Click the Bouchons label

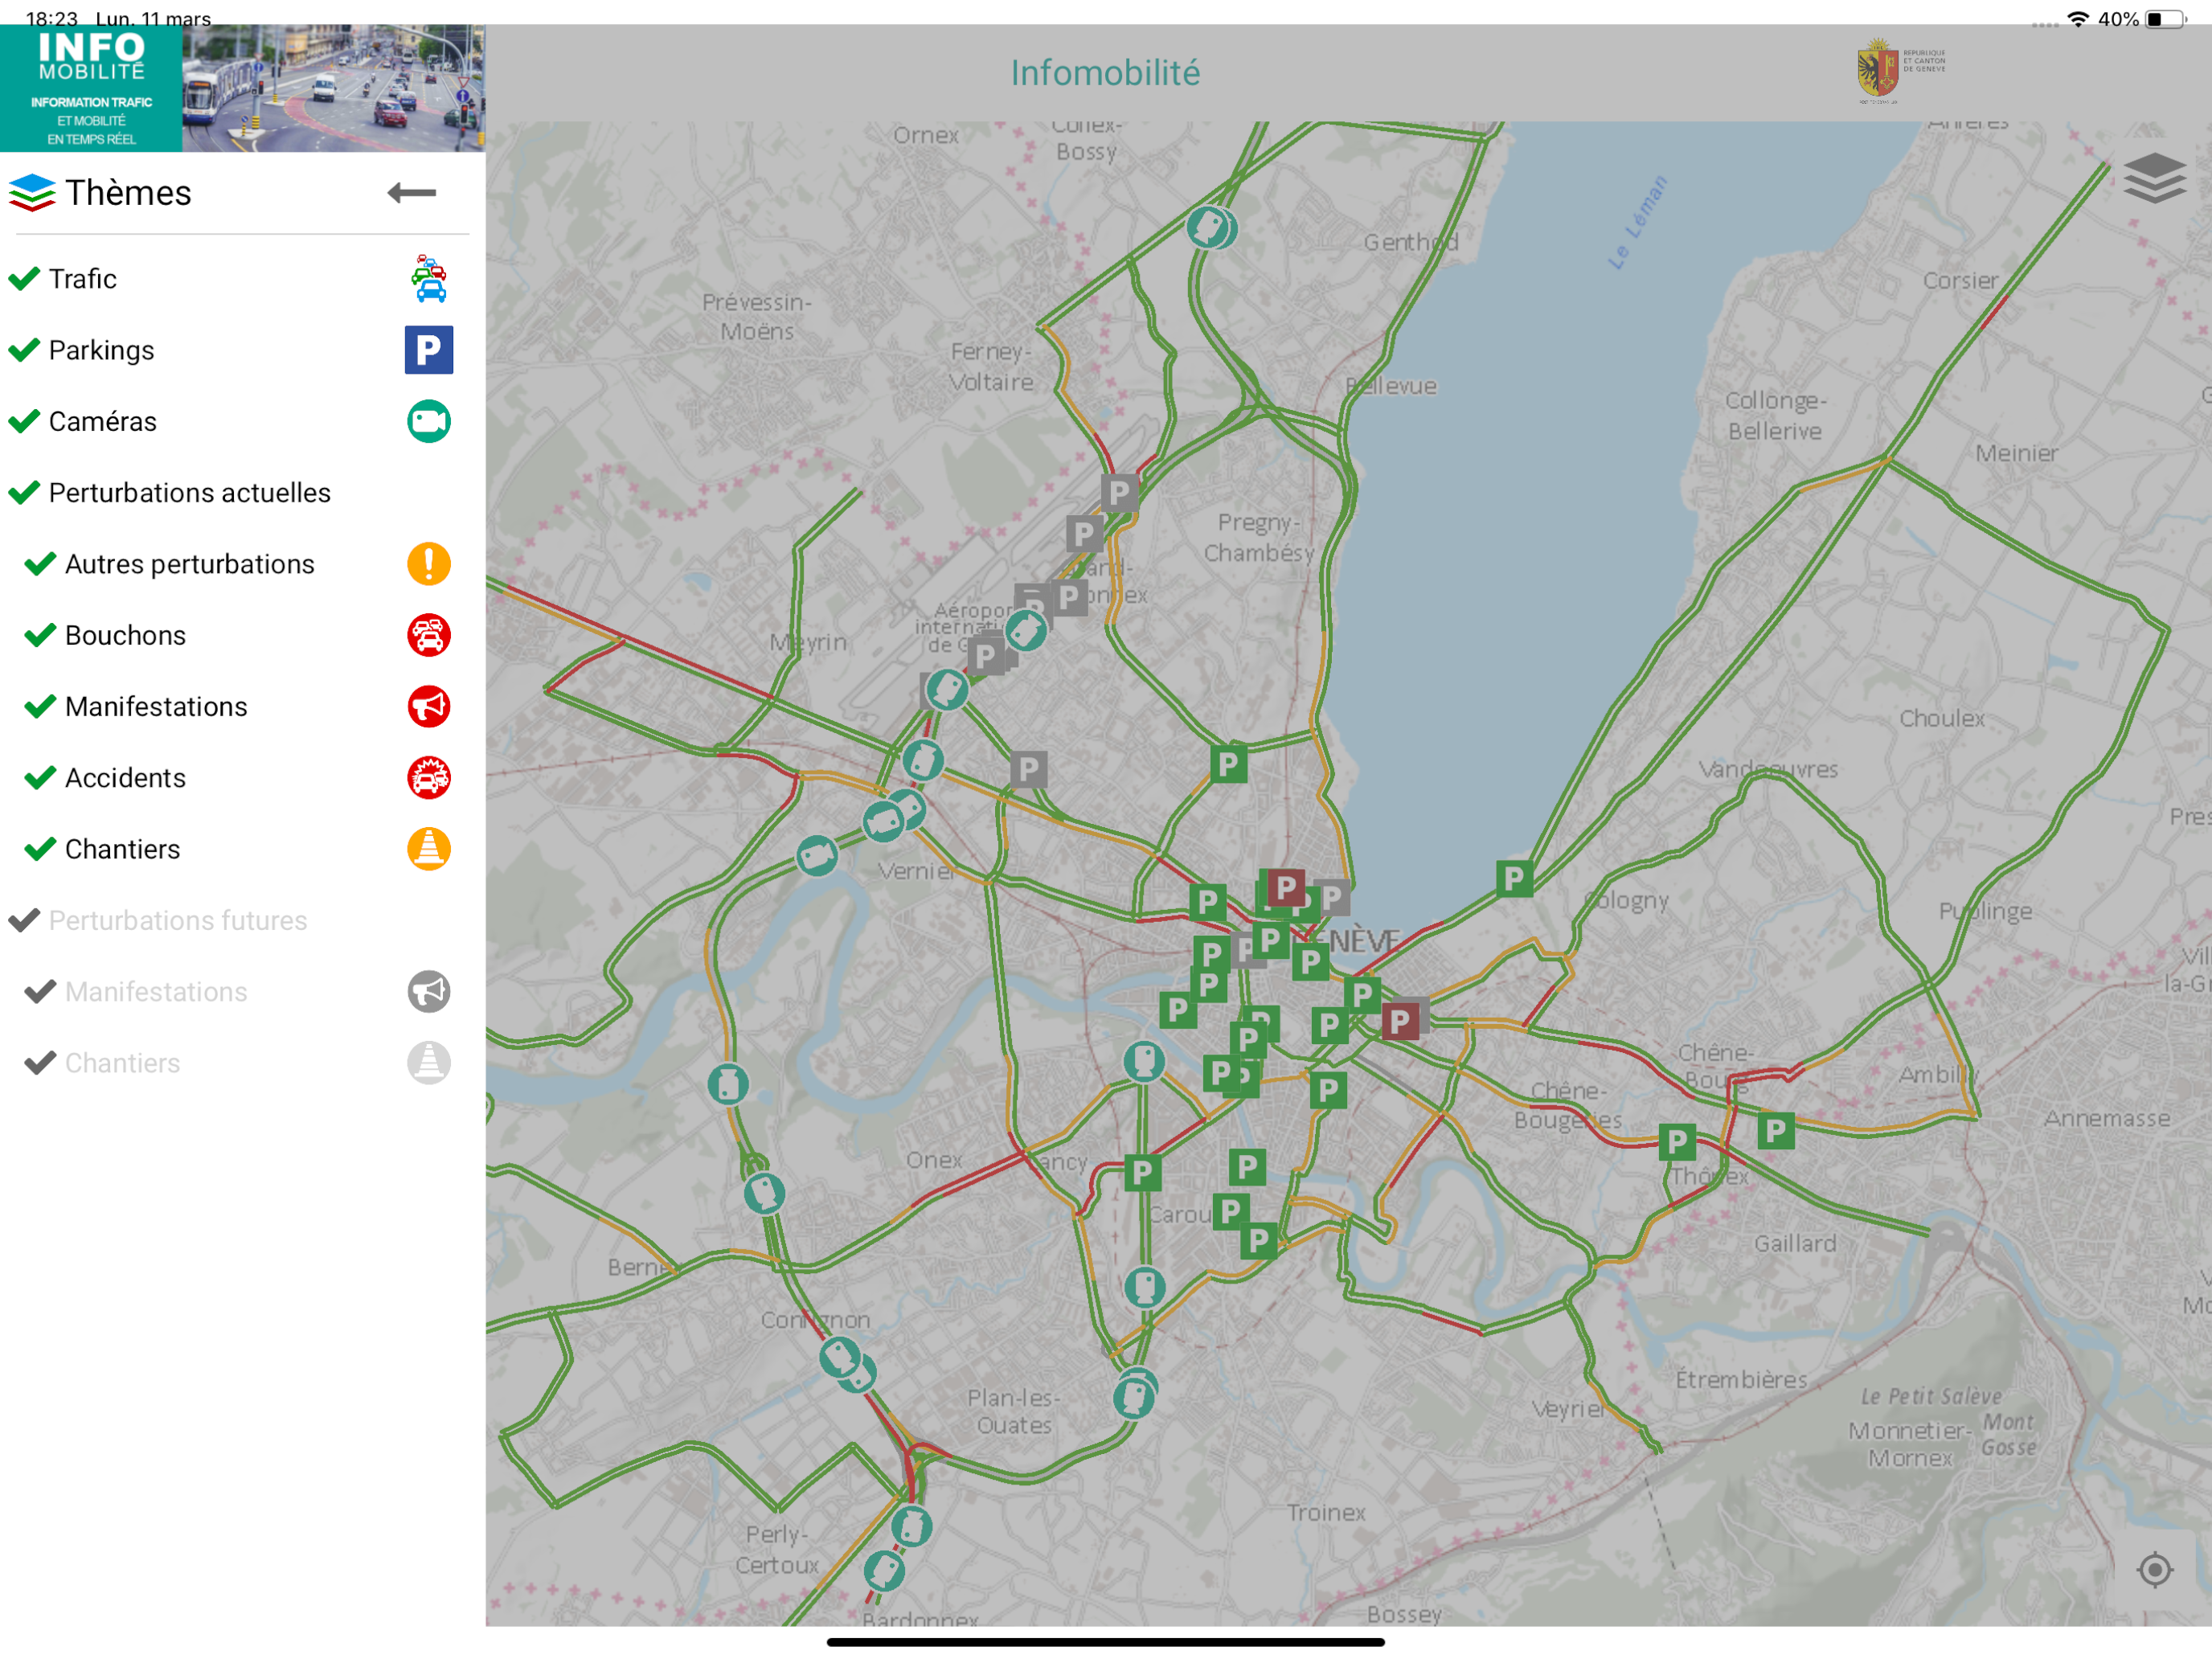pyautogui.click(x=125, y=635)
